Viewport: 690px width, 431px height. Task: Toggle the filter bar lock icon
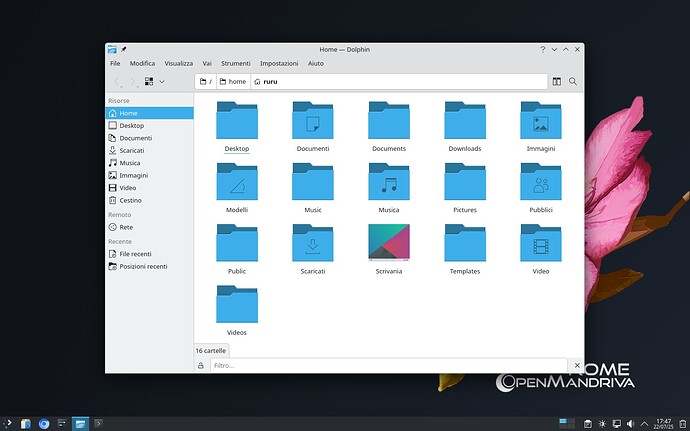(201, 366)
